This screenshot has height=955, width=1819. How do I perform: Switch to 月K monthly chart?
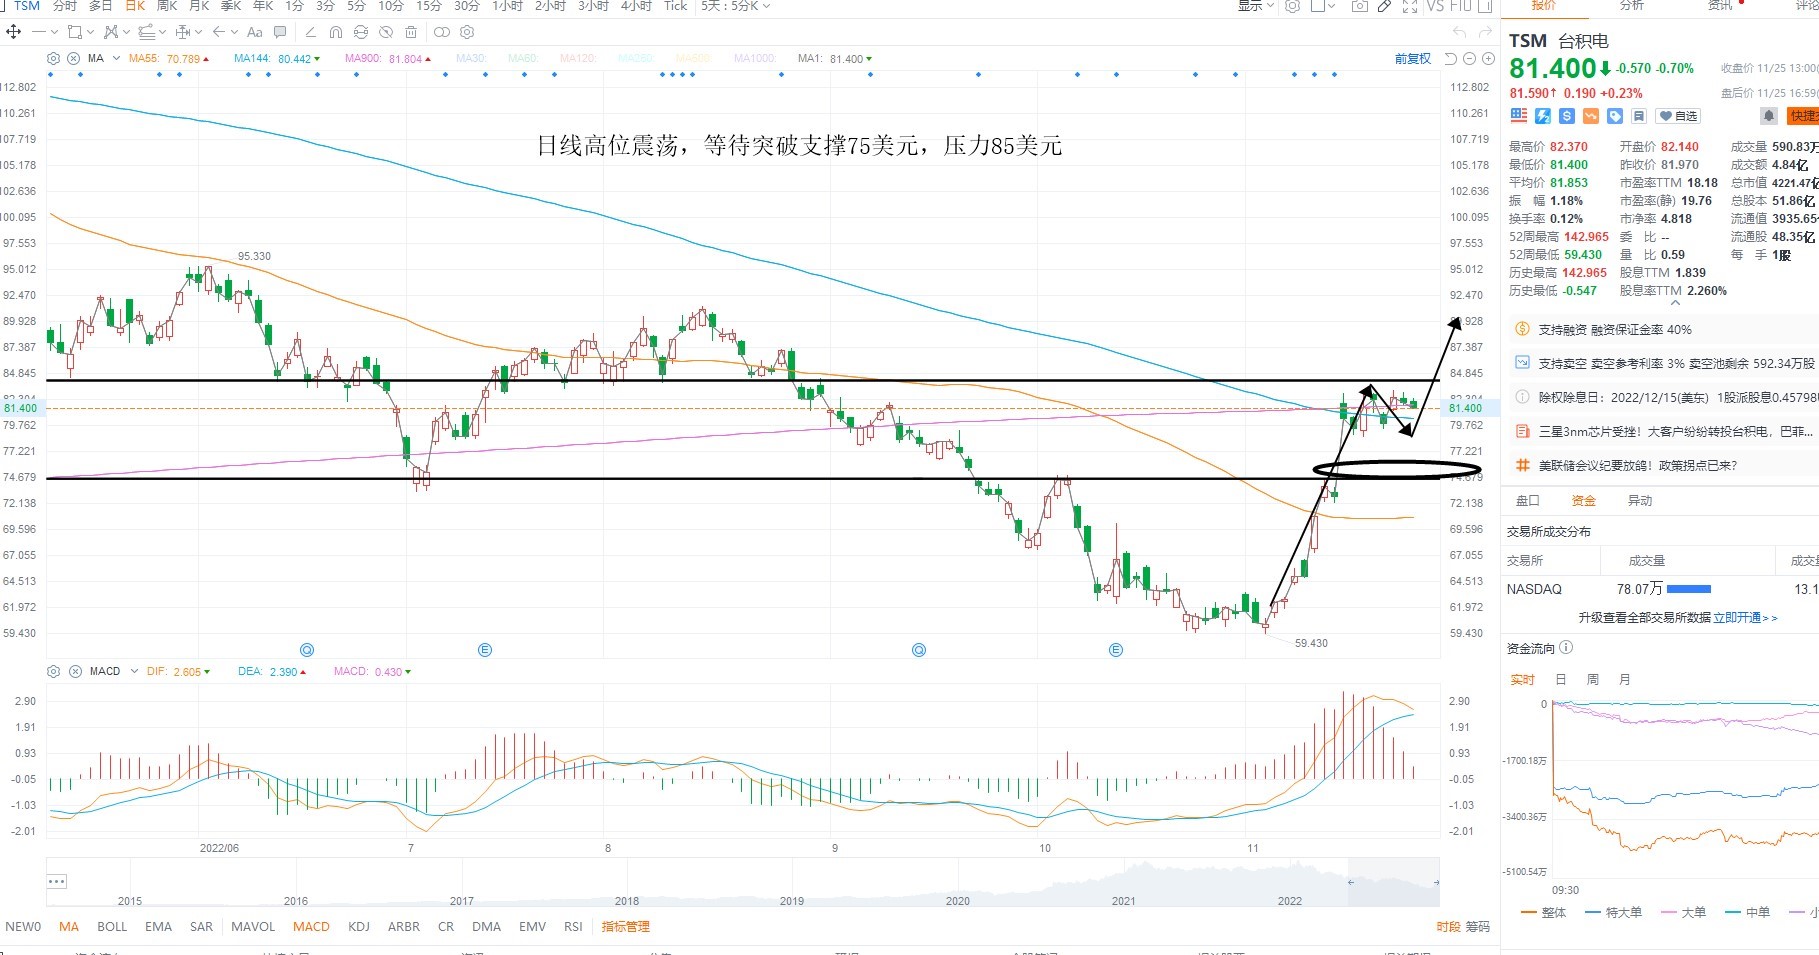(199, 6)
